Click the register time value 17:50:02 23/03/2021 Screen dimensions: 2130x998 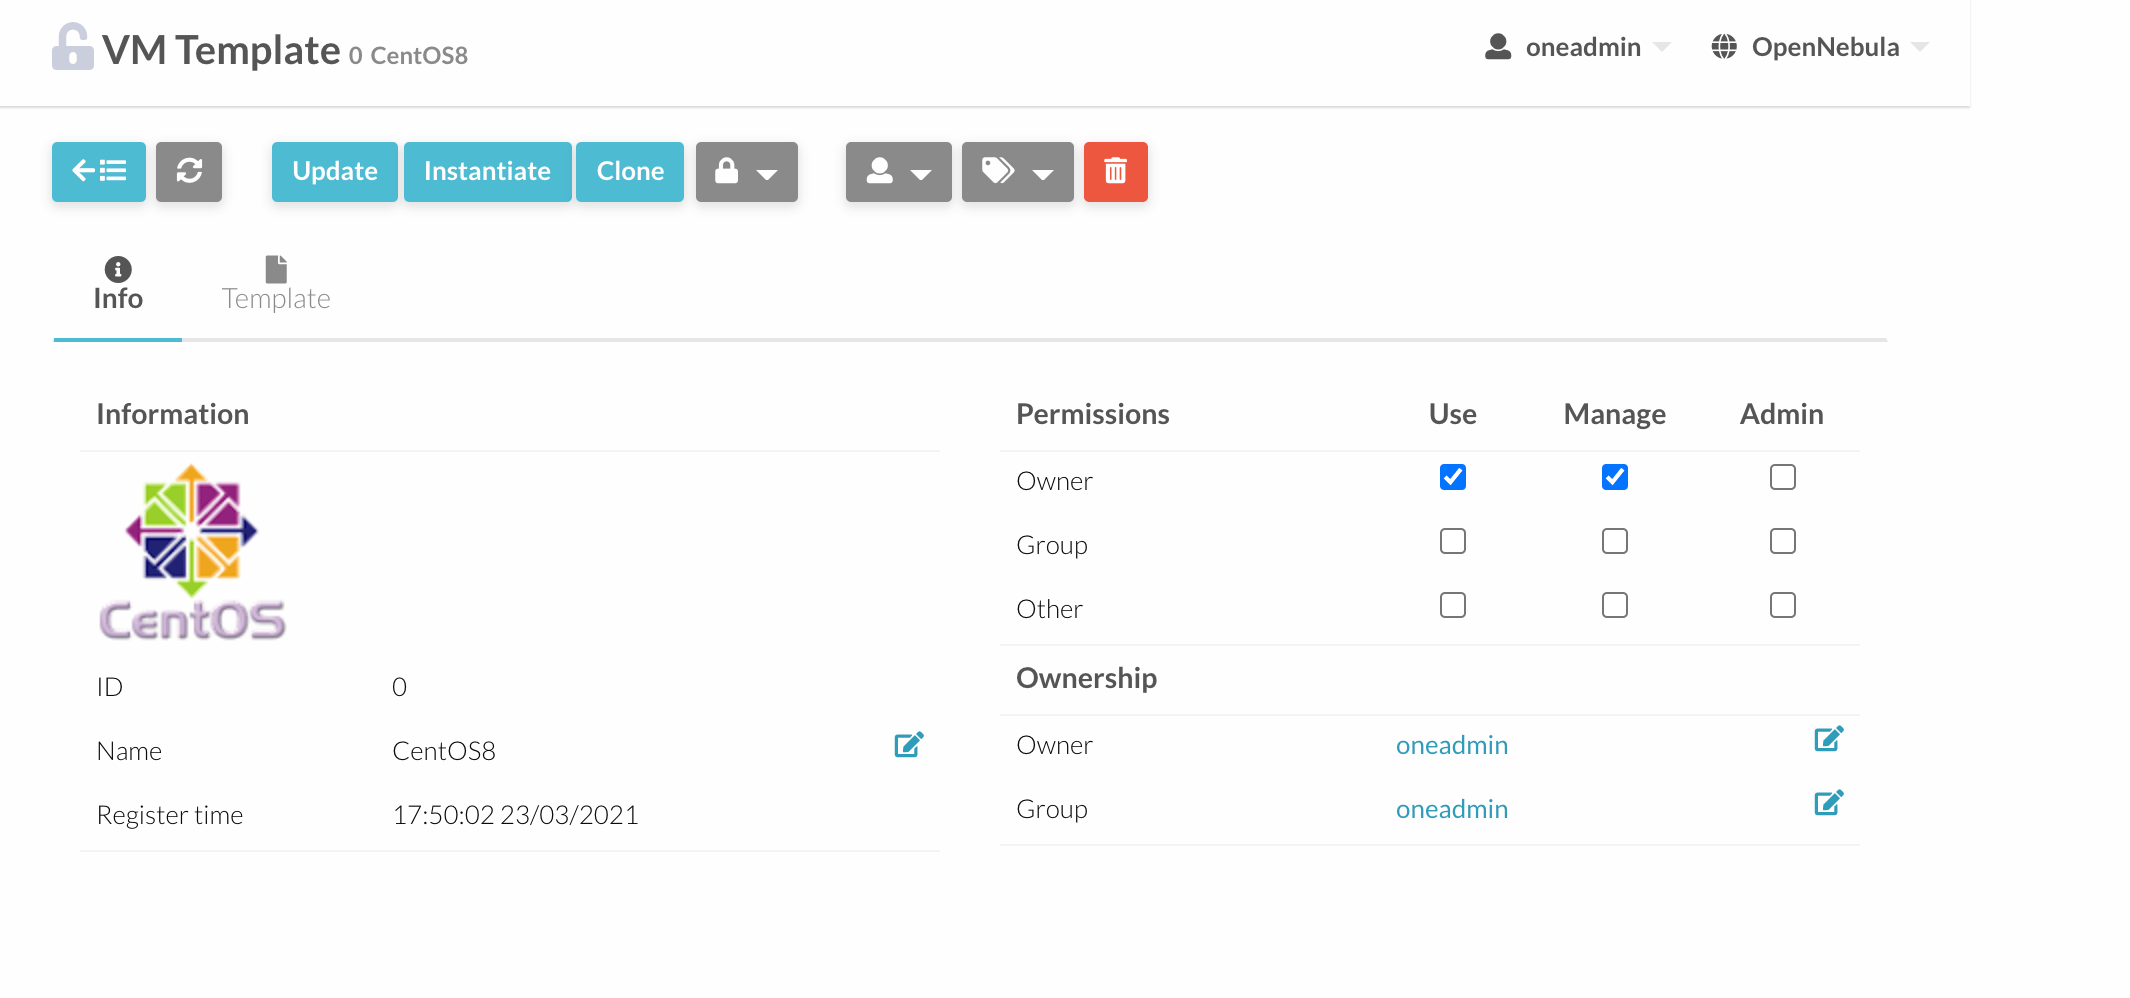click(516, 815)
